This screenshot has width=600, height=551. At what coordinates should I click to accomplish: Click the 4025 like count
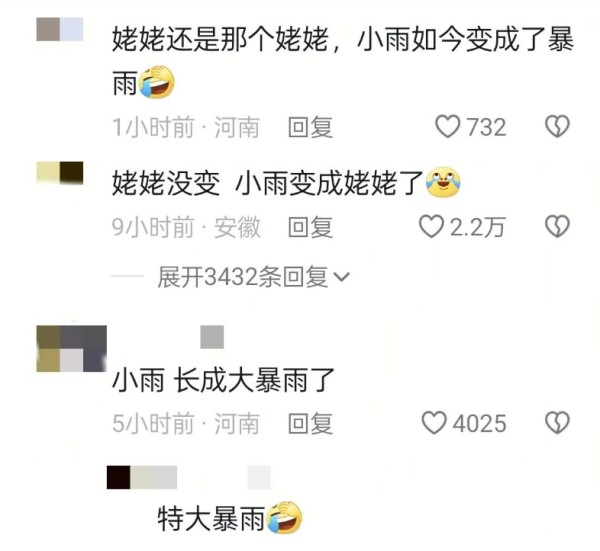tap(479, 423)
